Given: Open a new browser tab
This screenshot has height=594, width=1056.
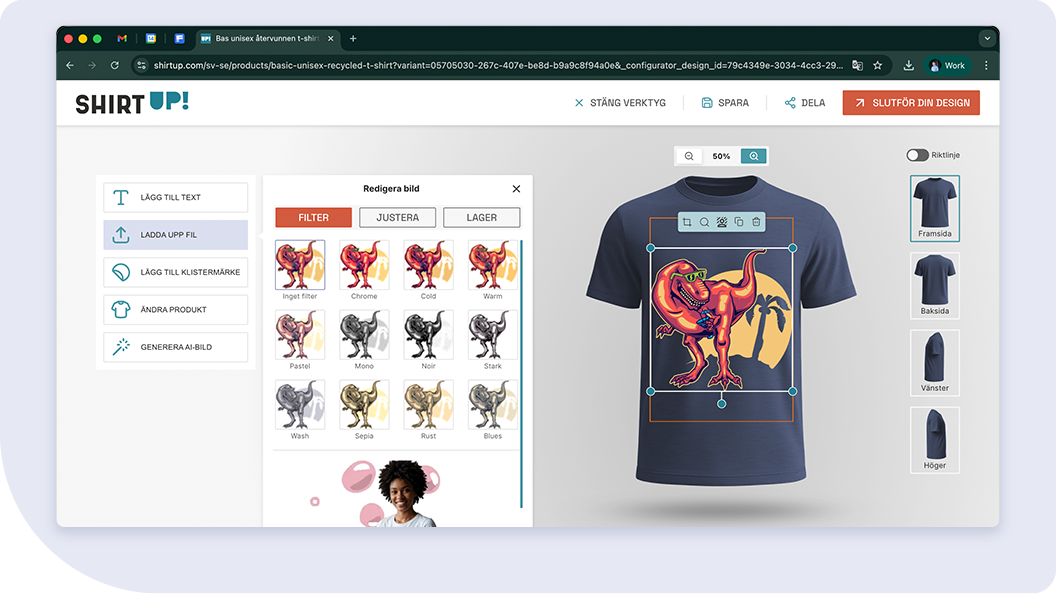Looking at the screenshot, I should pyautogui.click(x=353, y=38).
